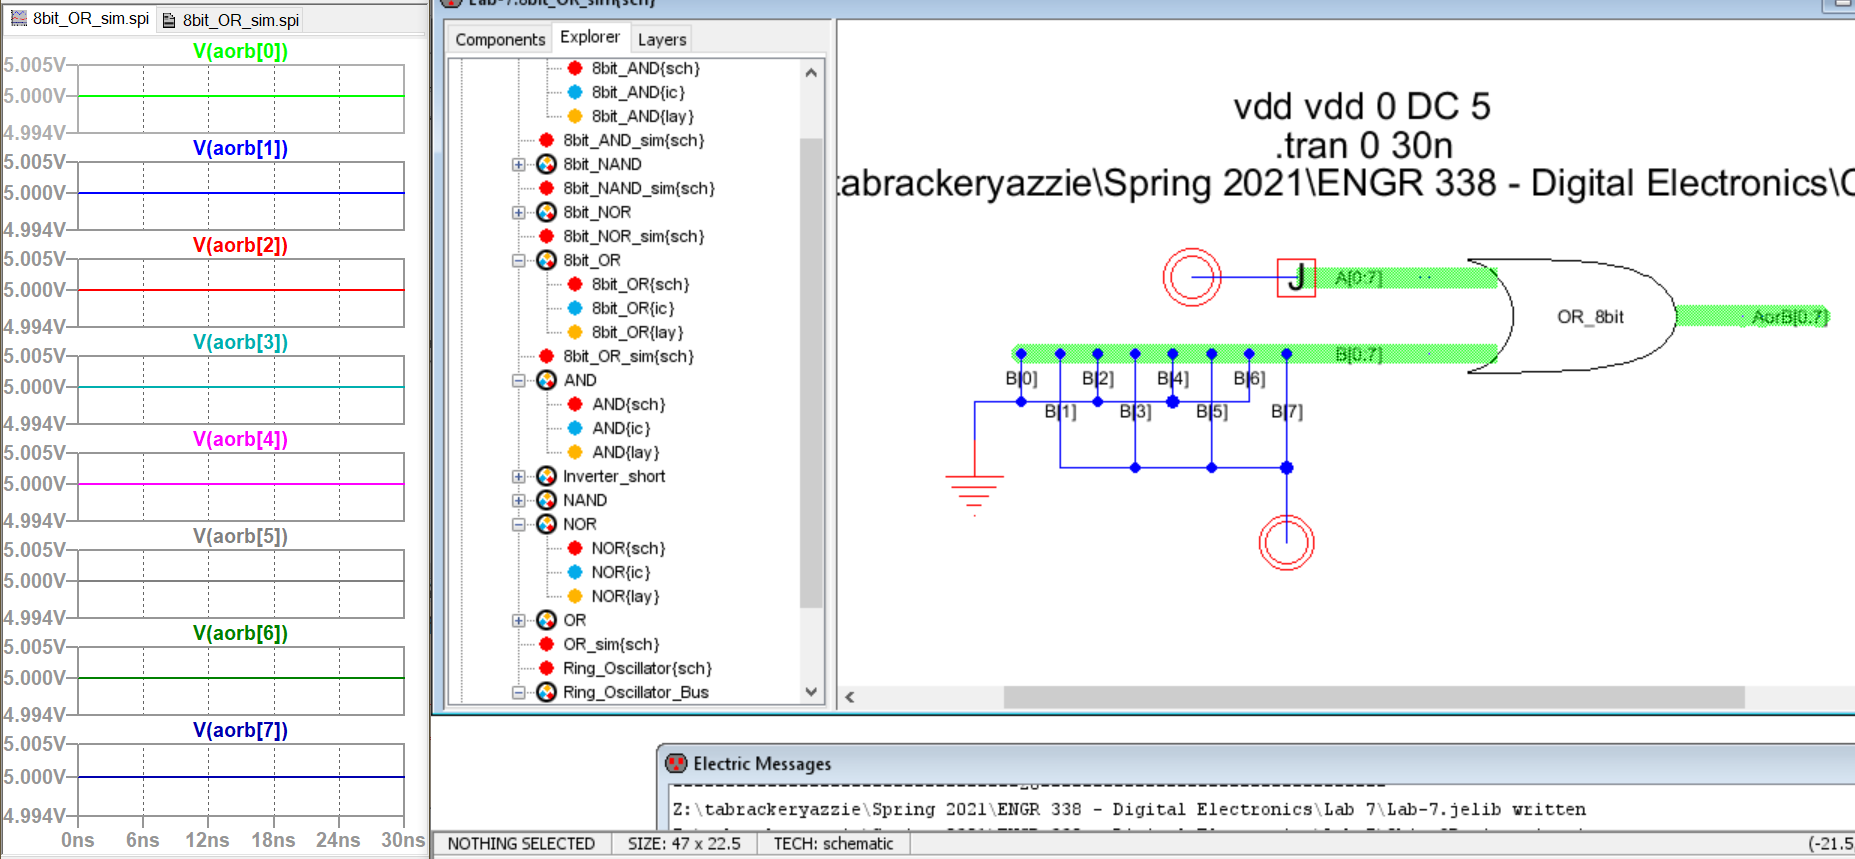Select 8bit_OR_sim{sch} in the explorer
The image size is (1855, 859).
click(628, 356)
